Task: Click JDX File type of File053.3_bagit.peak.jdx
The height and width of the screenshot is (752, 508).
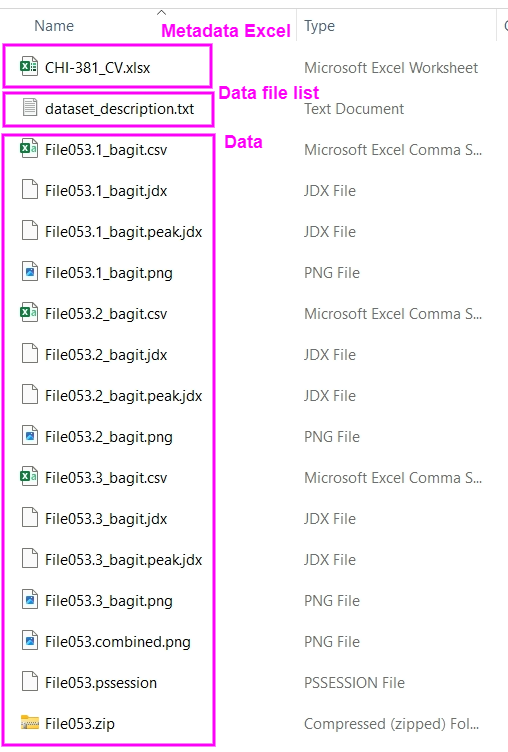Action: [x=330, y=560]
